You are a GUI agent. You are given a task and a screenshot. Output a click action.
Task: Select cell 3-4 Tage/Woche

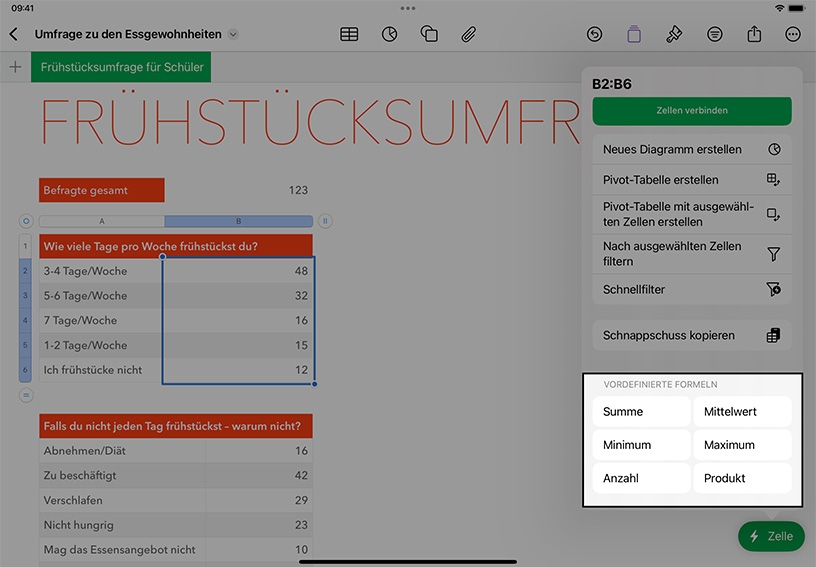click(x=101, y=271)
